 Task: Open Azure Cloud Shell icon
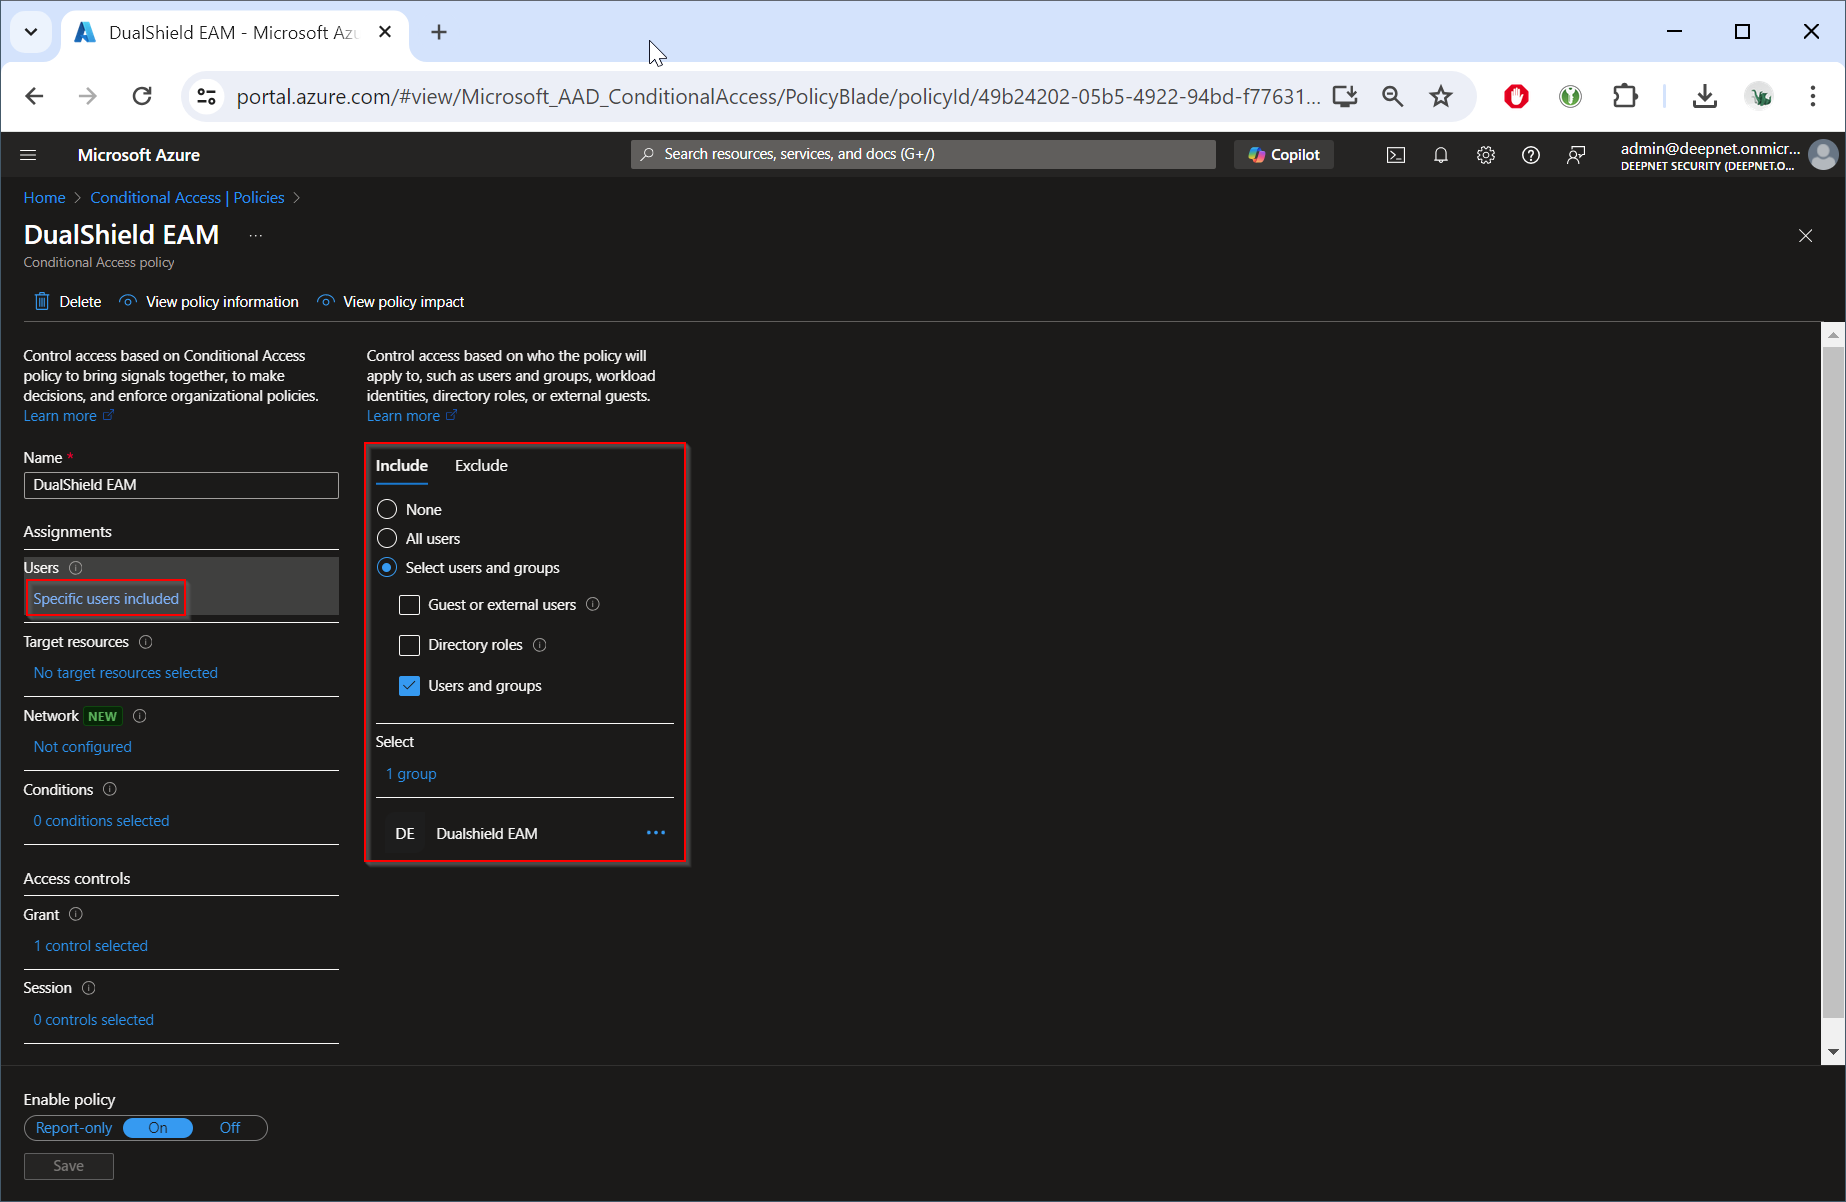[x=1395, y=155]
